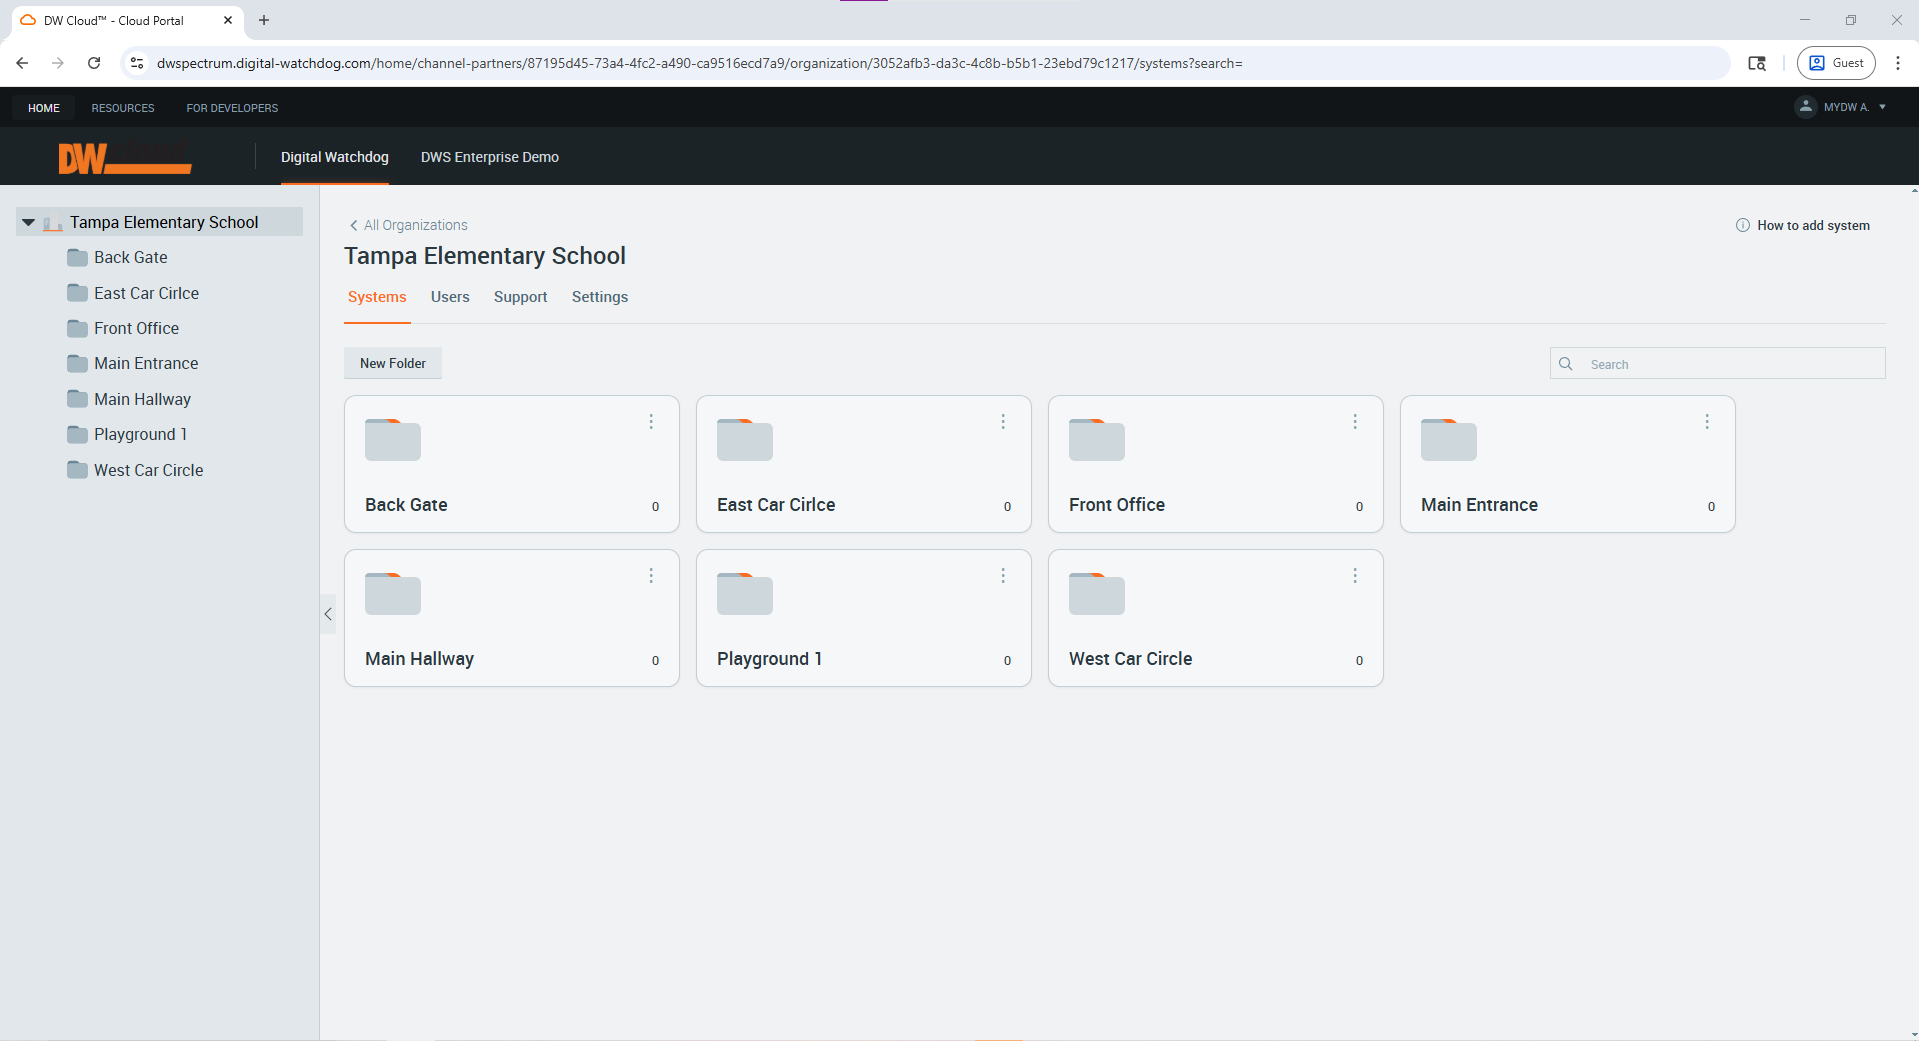Switch to the Settings tab
This screenshot has height=1041, width=1919.
[600, 297]
